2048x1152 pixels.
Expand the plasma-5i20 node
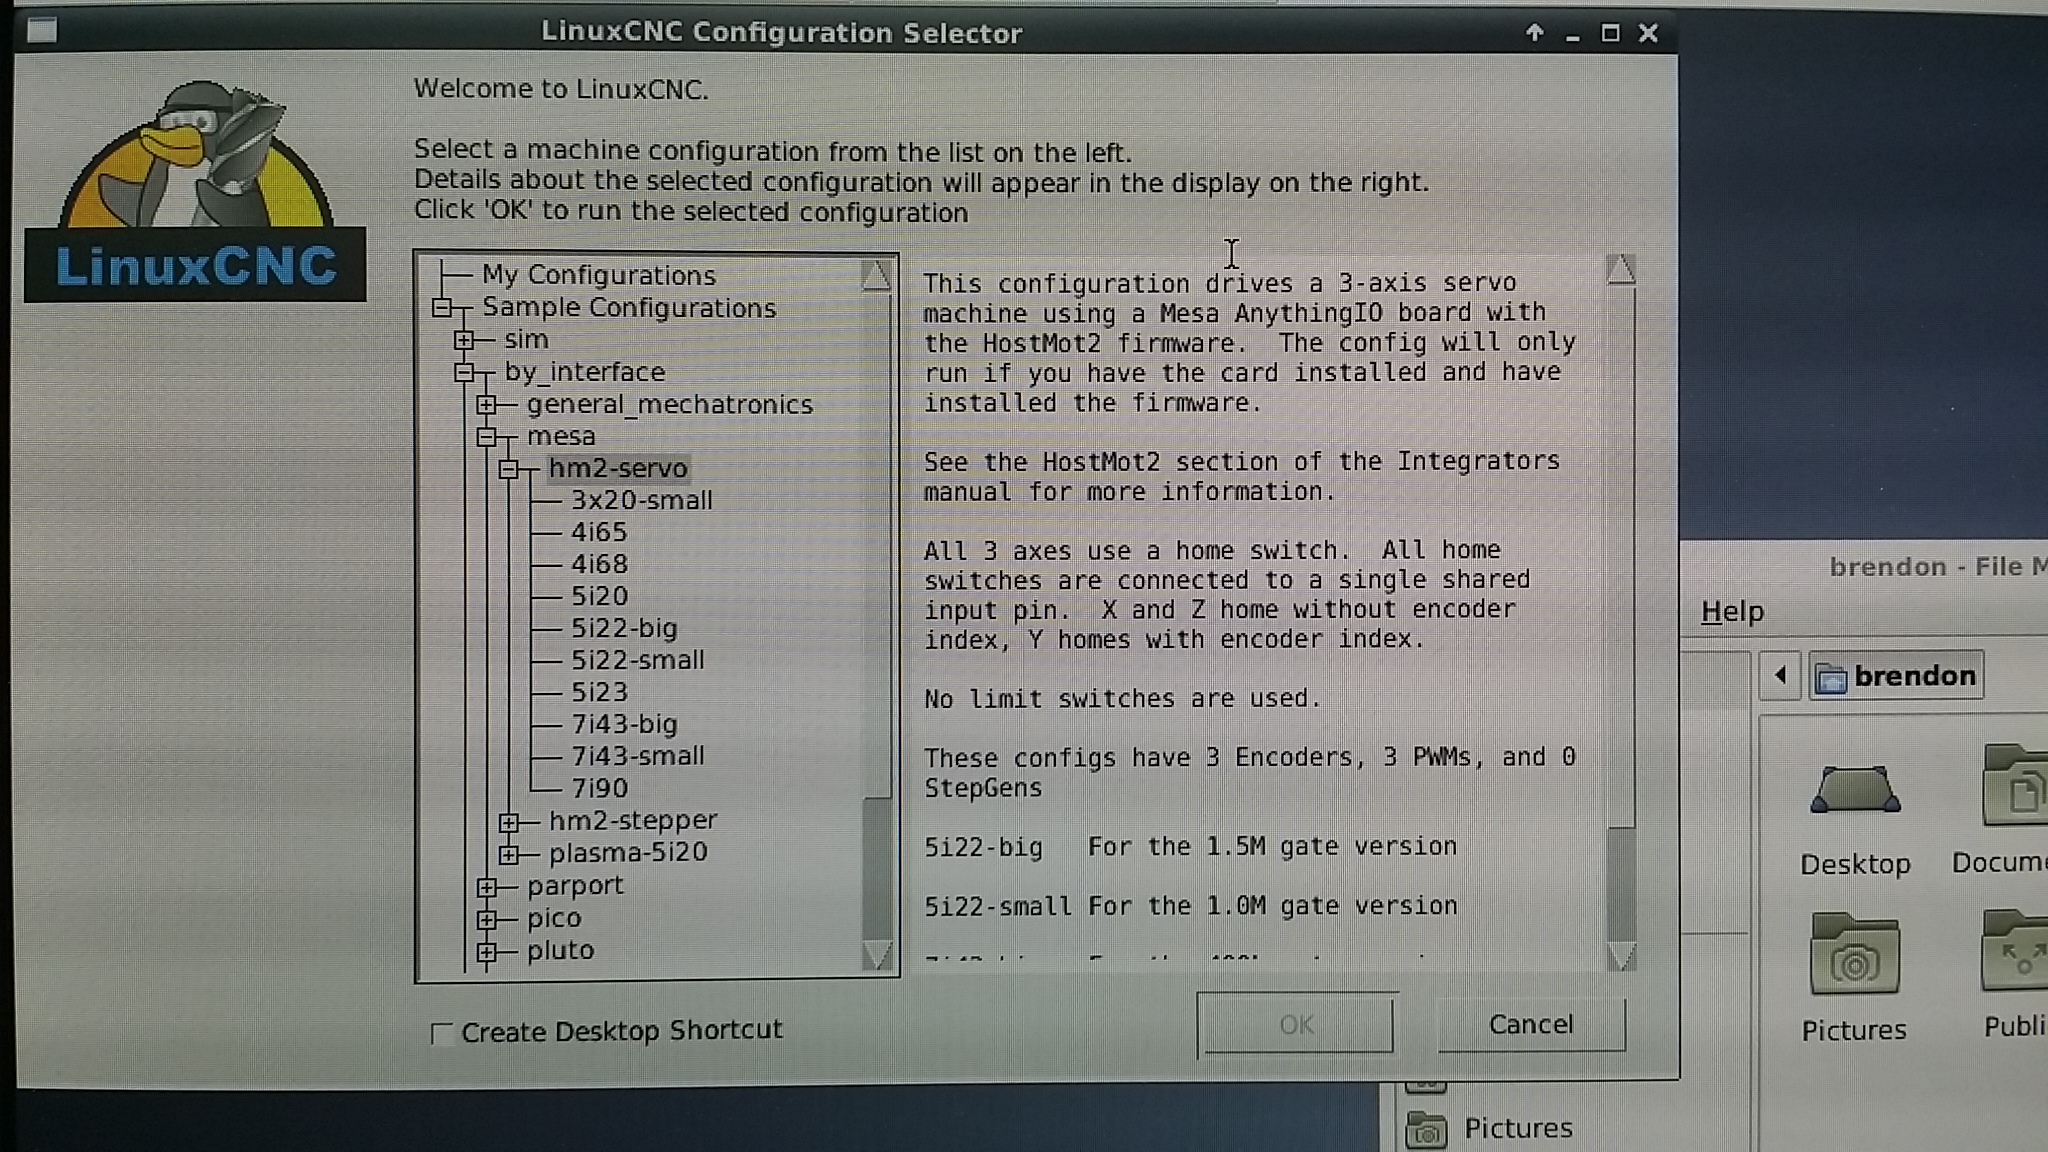509,854
